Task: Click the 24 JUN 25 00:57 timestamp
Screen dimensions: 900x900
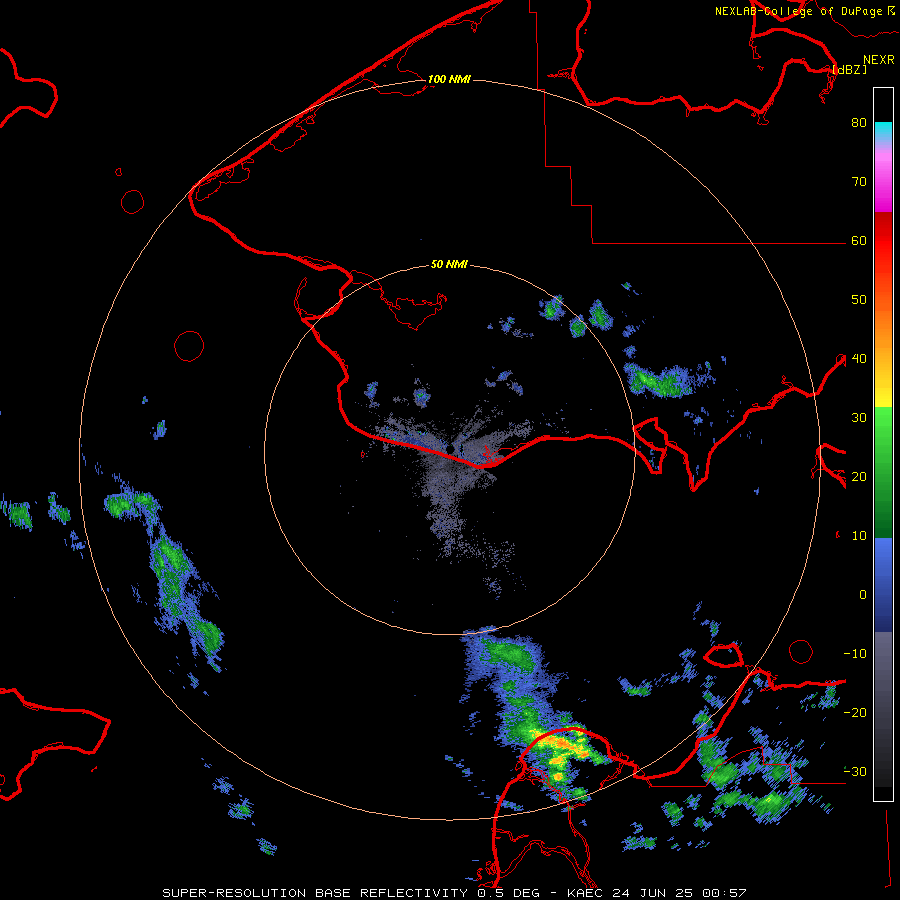Action: tap(679, 893)
